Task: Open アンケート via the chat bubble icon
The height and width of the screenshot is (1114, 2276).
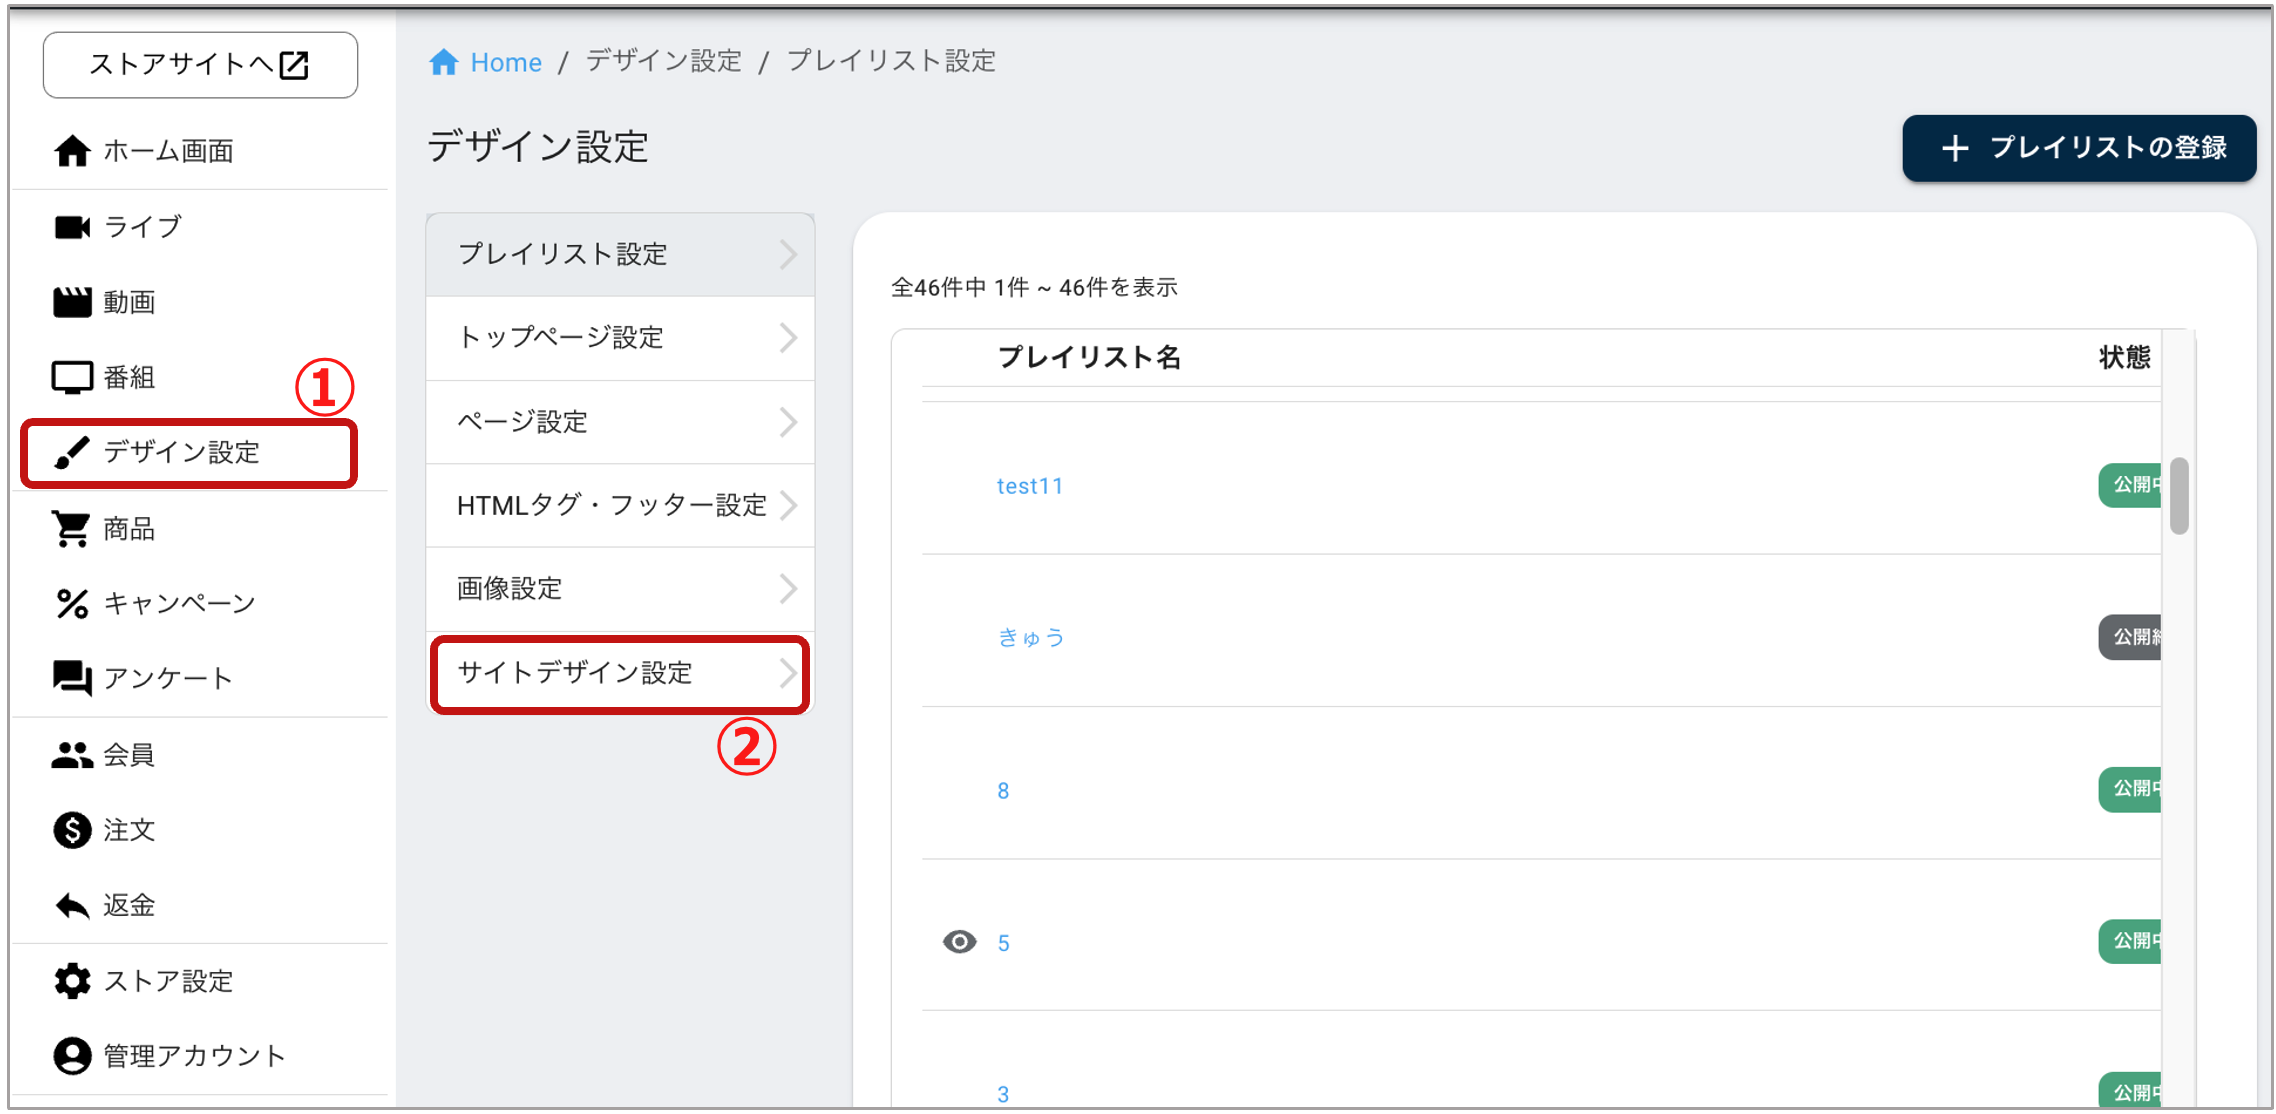Action: coord(71,677)
